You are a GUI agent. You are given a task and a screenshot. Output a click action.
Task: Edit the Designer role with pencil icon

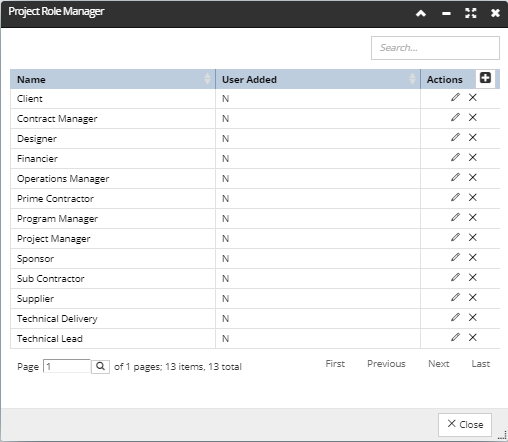click(x=455, y=137)
